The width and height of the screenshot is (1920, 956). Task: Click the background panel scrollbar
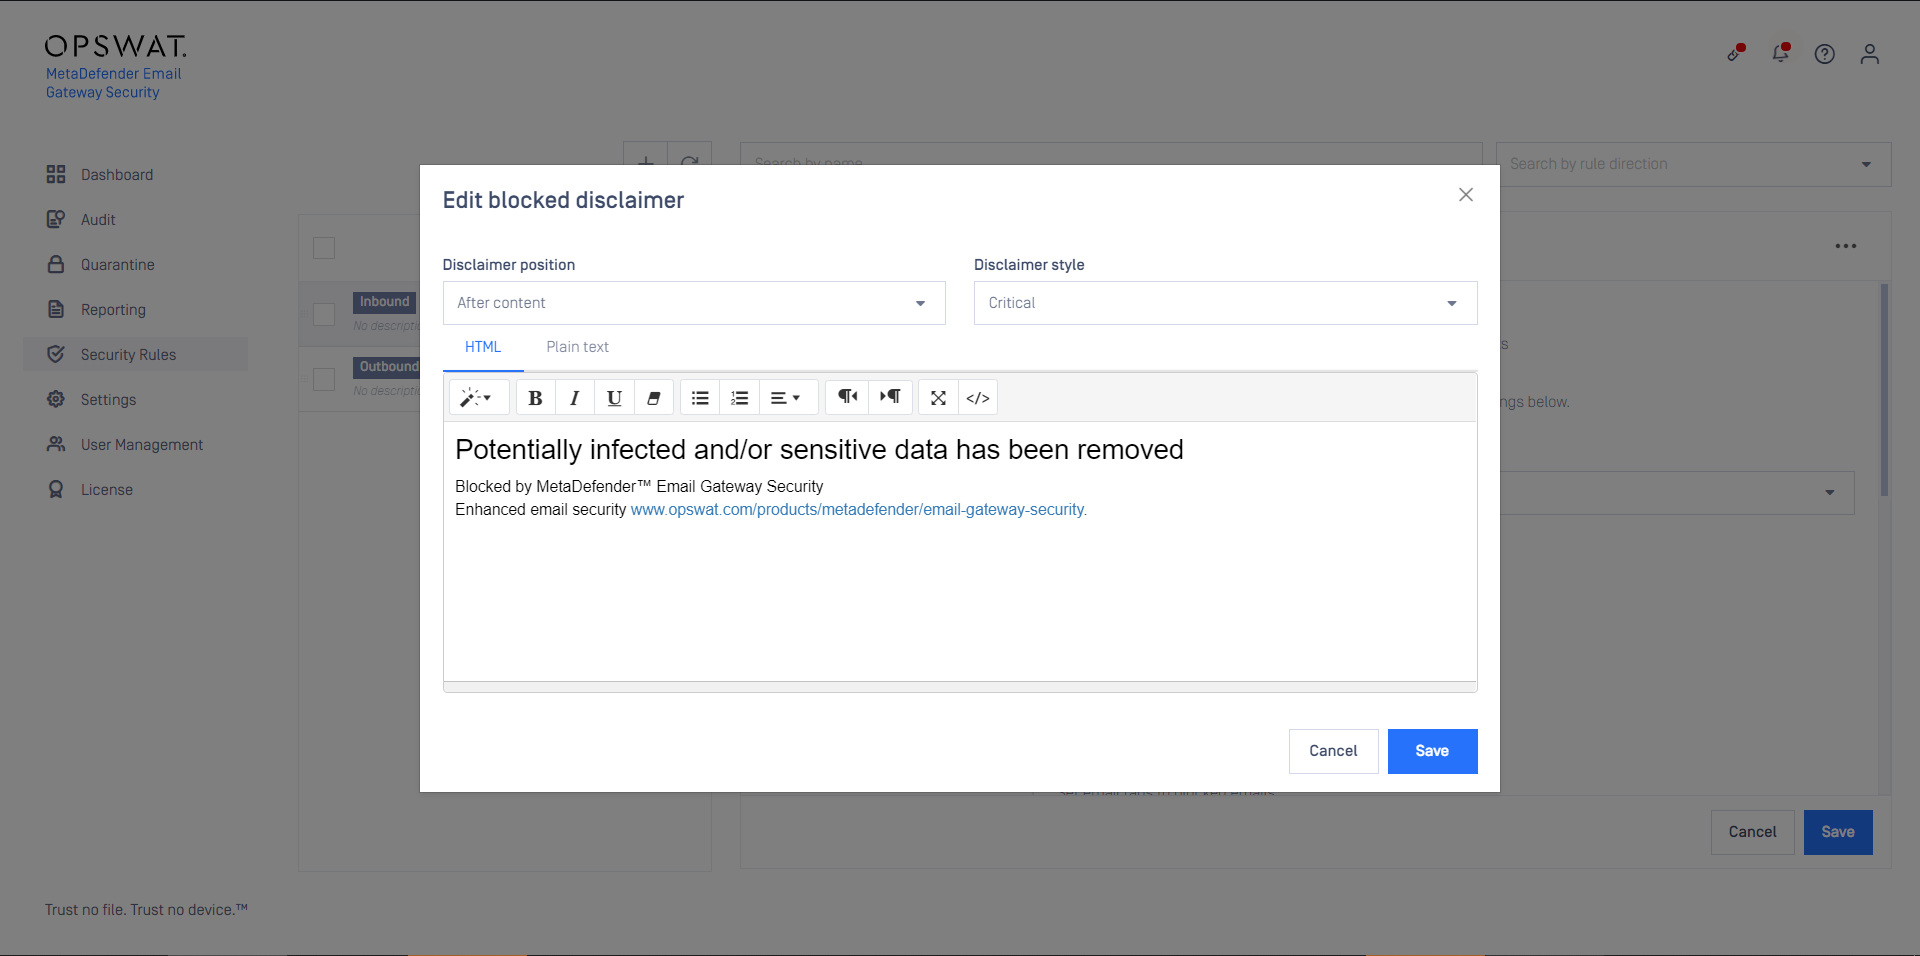1884,390
